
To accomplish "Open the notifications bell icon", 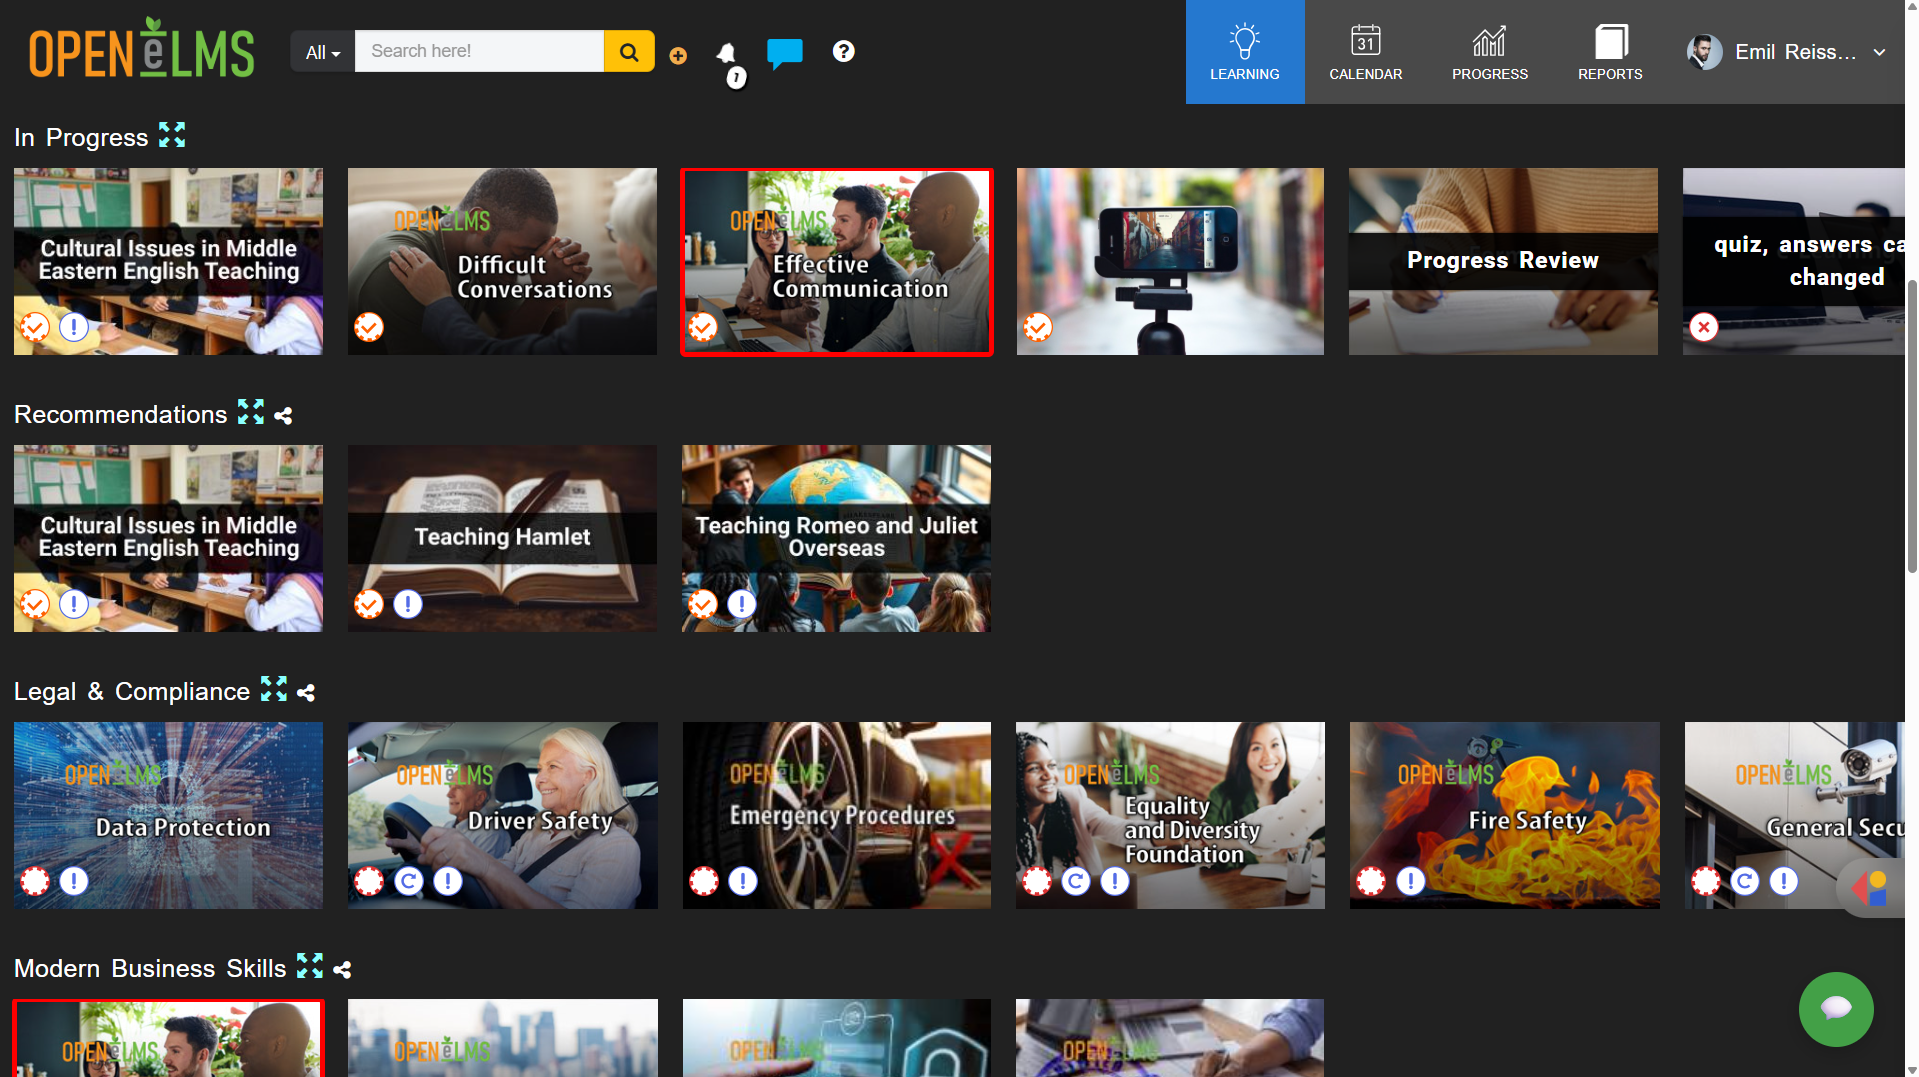I will point(727,54).
